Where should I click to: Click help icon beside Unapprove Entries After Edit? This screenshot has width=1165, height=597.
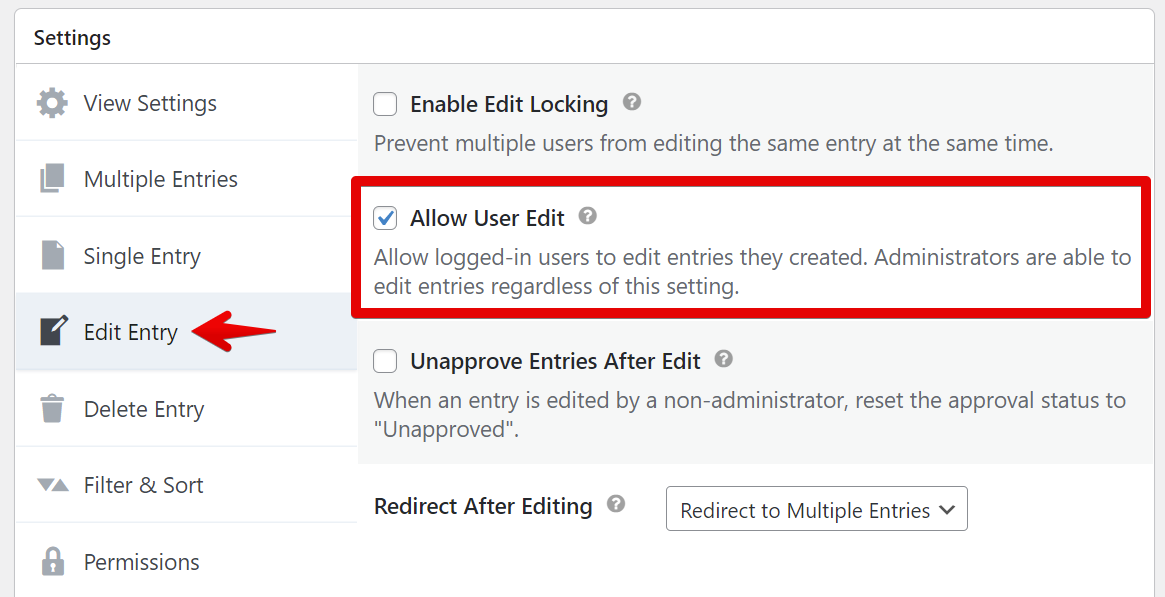click(x=724, y=359)
